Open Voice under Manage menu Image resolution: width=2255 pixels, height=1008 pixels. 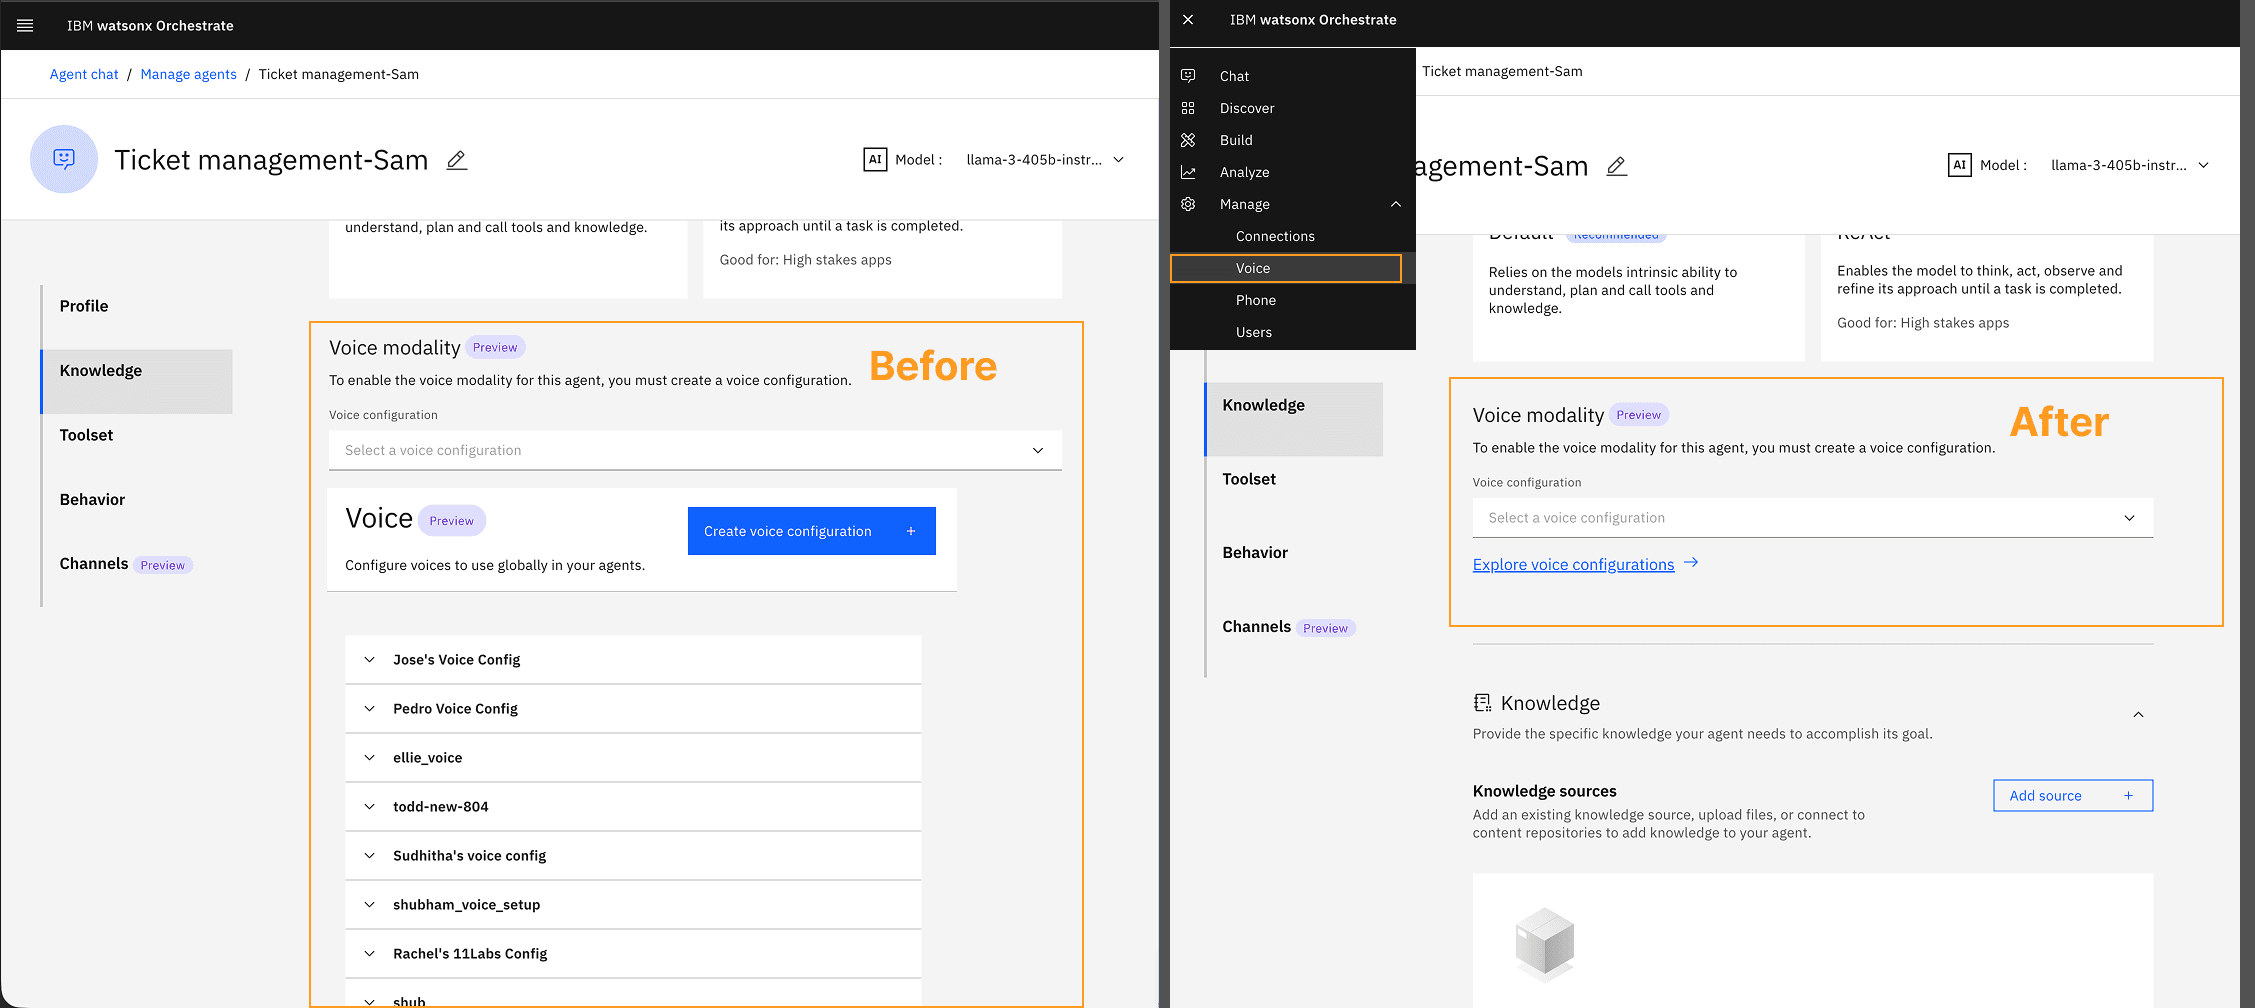click(1286, 268)
